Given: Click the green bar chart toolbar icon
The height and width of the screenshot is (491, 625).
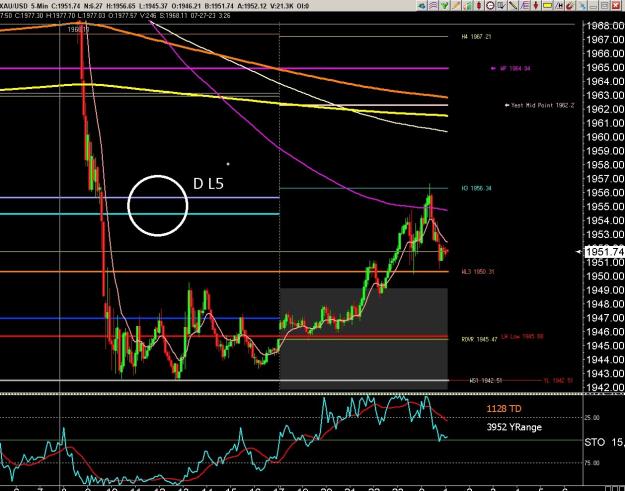Looking at the screenshot, I should 467,6.
